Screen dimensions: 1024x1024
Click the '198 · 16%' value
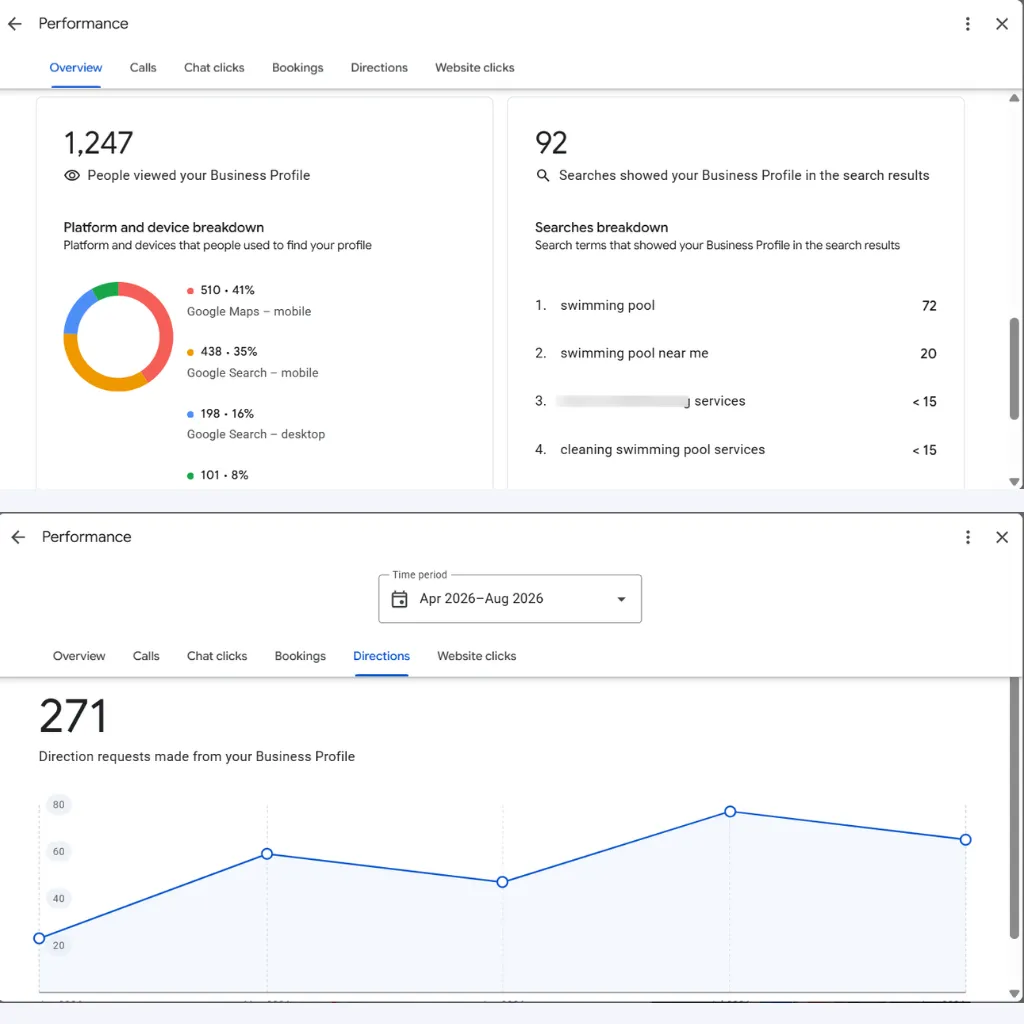227,413
